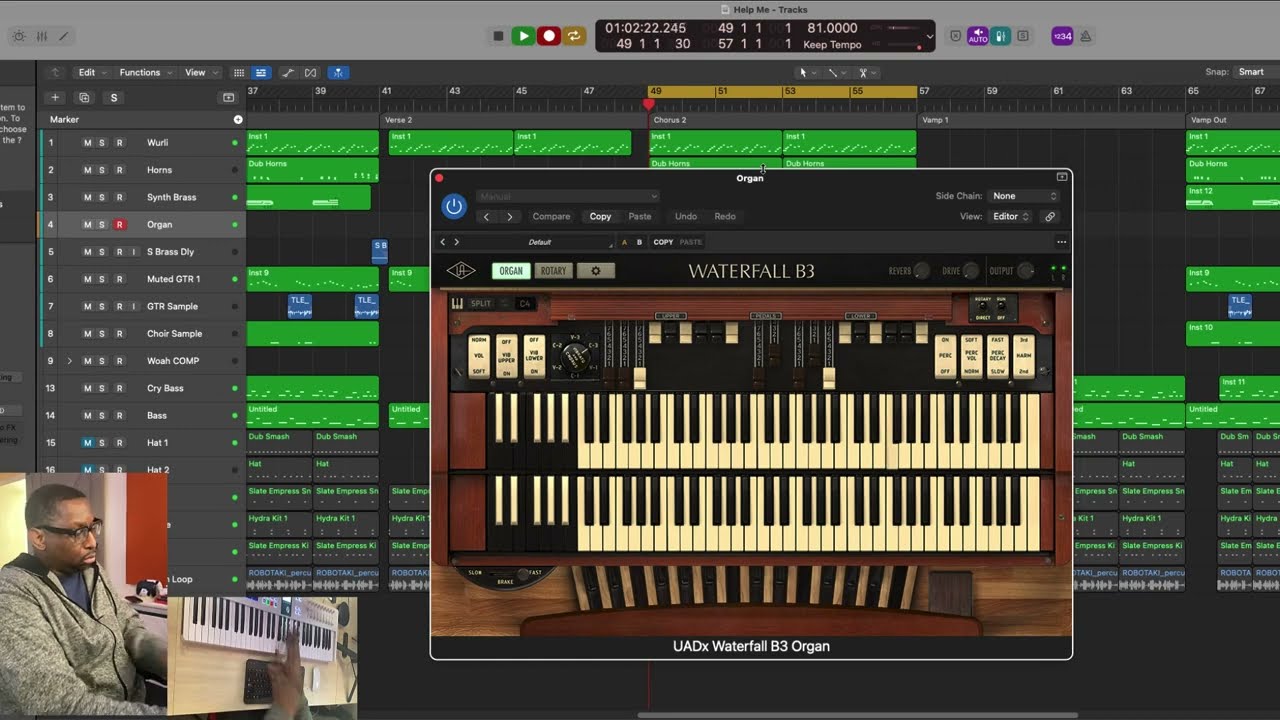Select the list view icon beside grid
Screen dimensions: 1280x720
point(261,72)
